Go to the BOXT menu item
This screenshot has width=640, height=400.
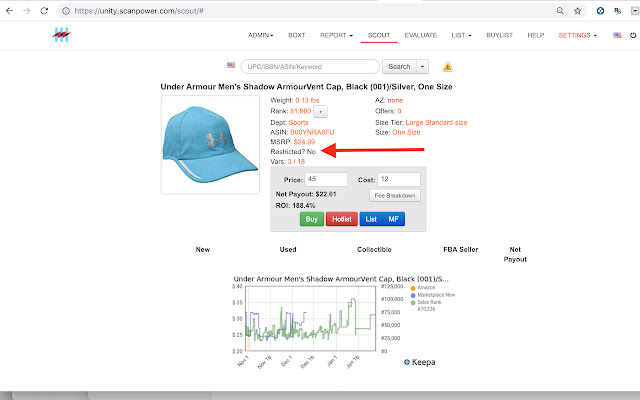[x=297, y=35]
